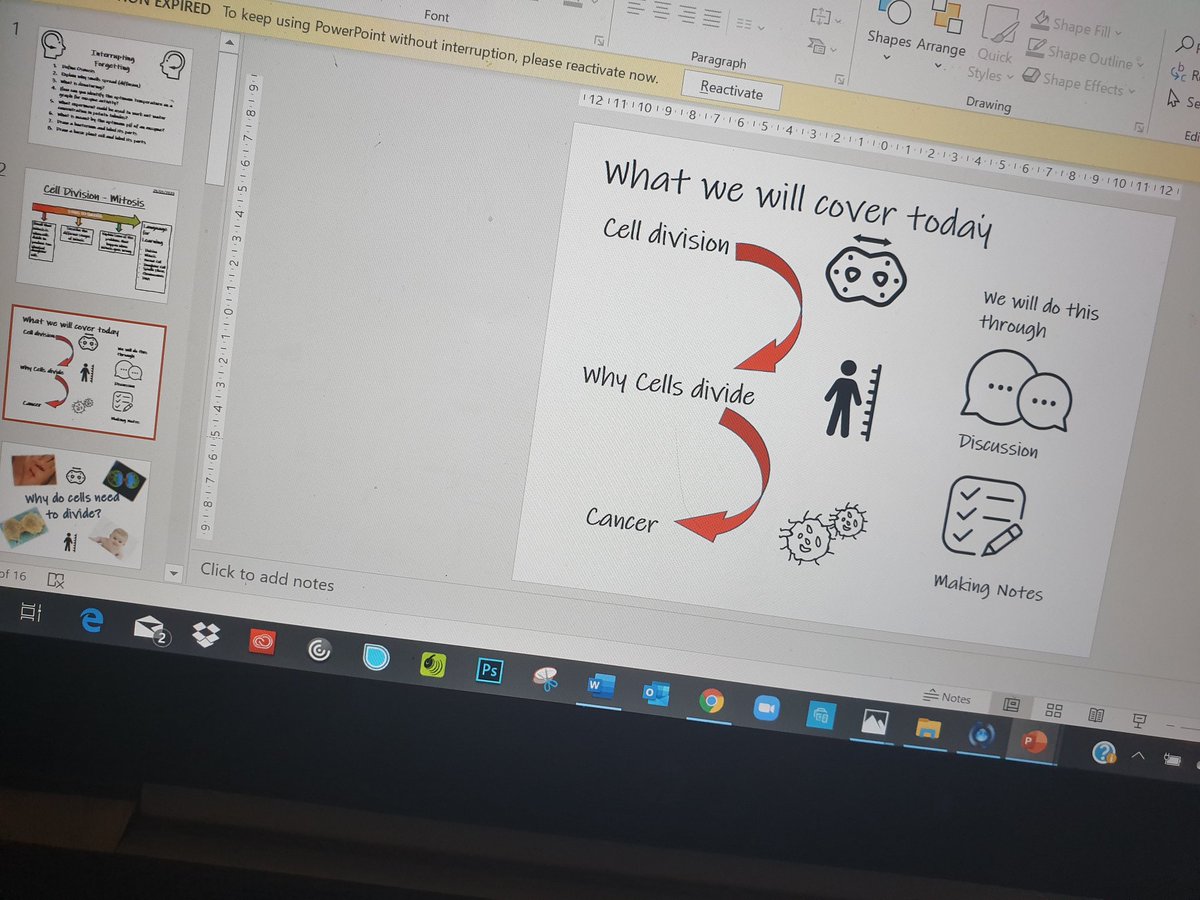Viewport: 1200px width, 900px height.
Task: Click the slide panel scroll down arrow
Action: pos(174,574)
